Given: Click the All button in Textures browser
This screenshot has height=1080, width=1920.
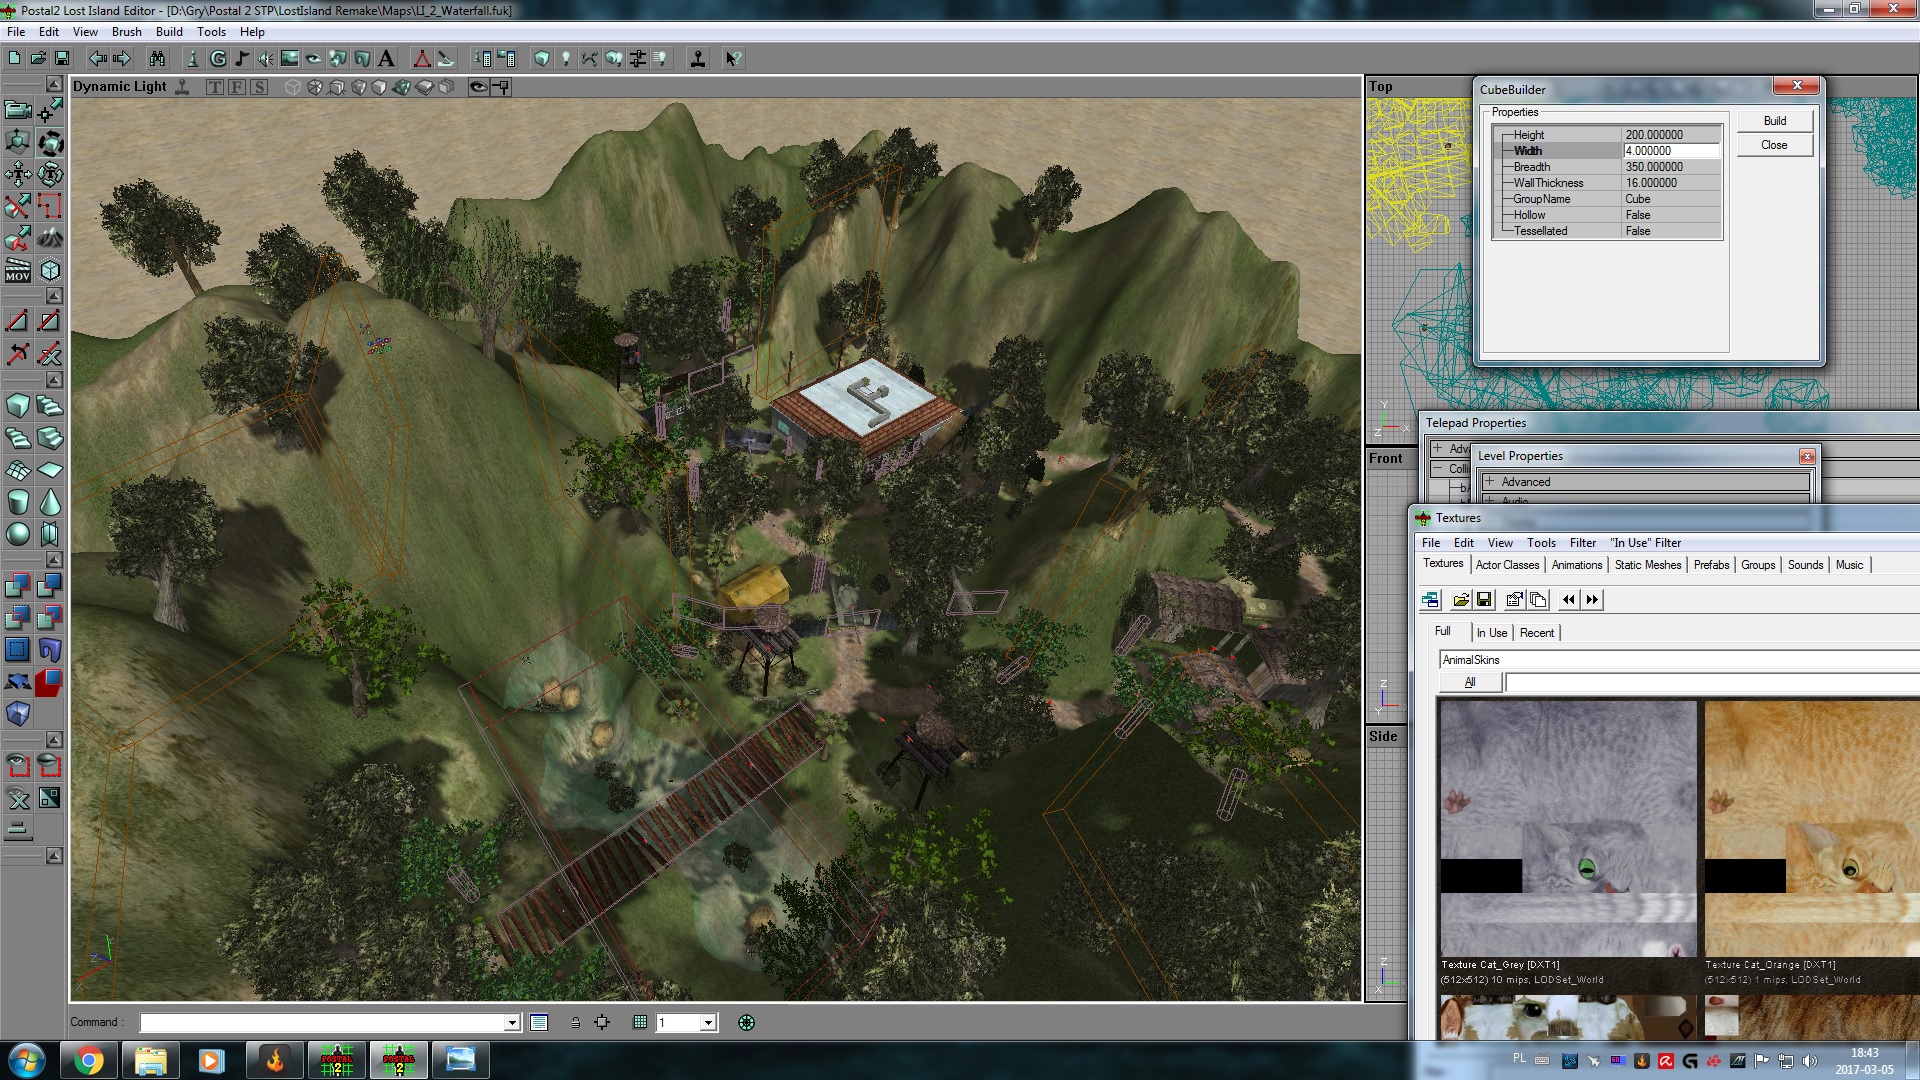Looking at the screenshot, I should pyautogui.click(x=1470, y=682).
